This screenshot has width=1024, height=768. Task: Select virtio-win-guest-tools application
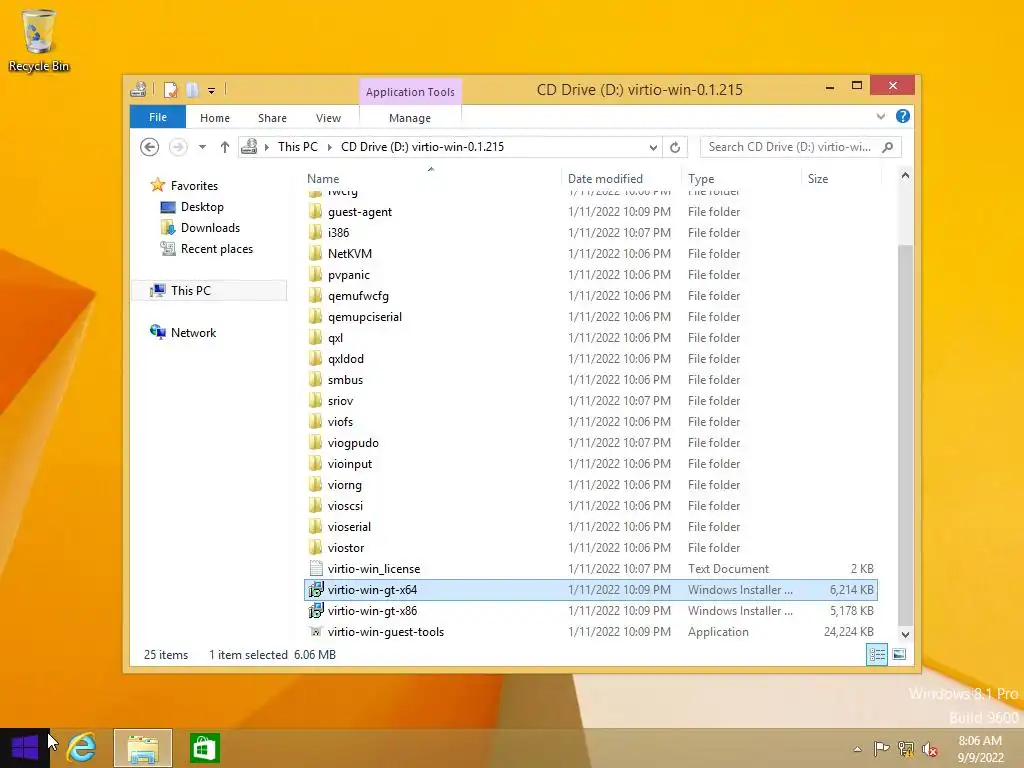tap(590, 632)
